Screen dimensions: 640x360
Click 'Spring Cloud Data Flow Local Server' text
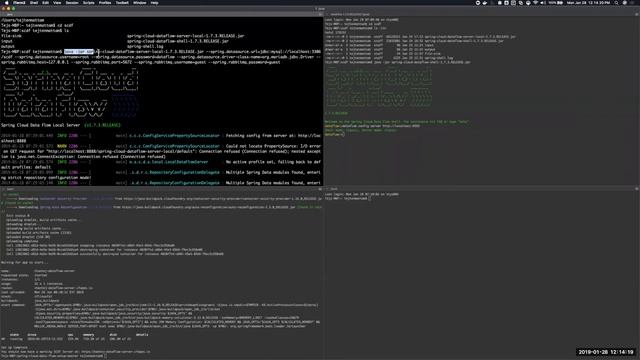click(40, 125)
